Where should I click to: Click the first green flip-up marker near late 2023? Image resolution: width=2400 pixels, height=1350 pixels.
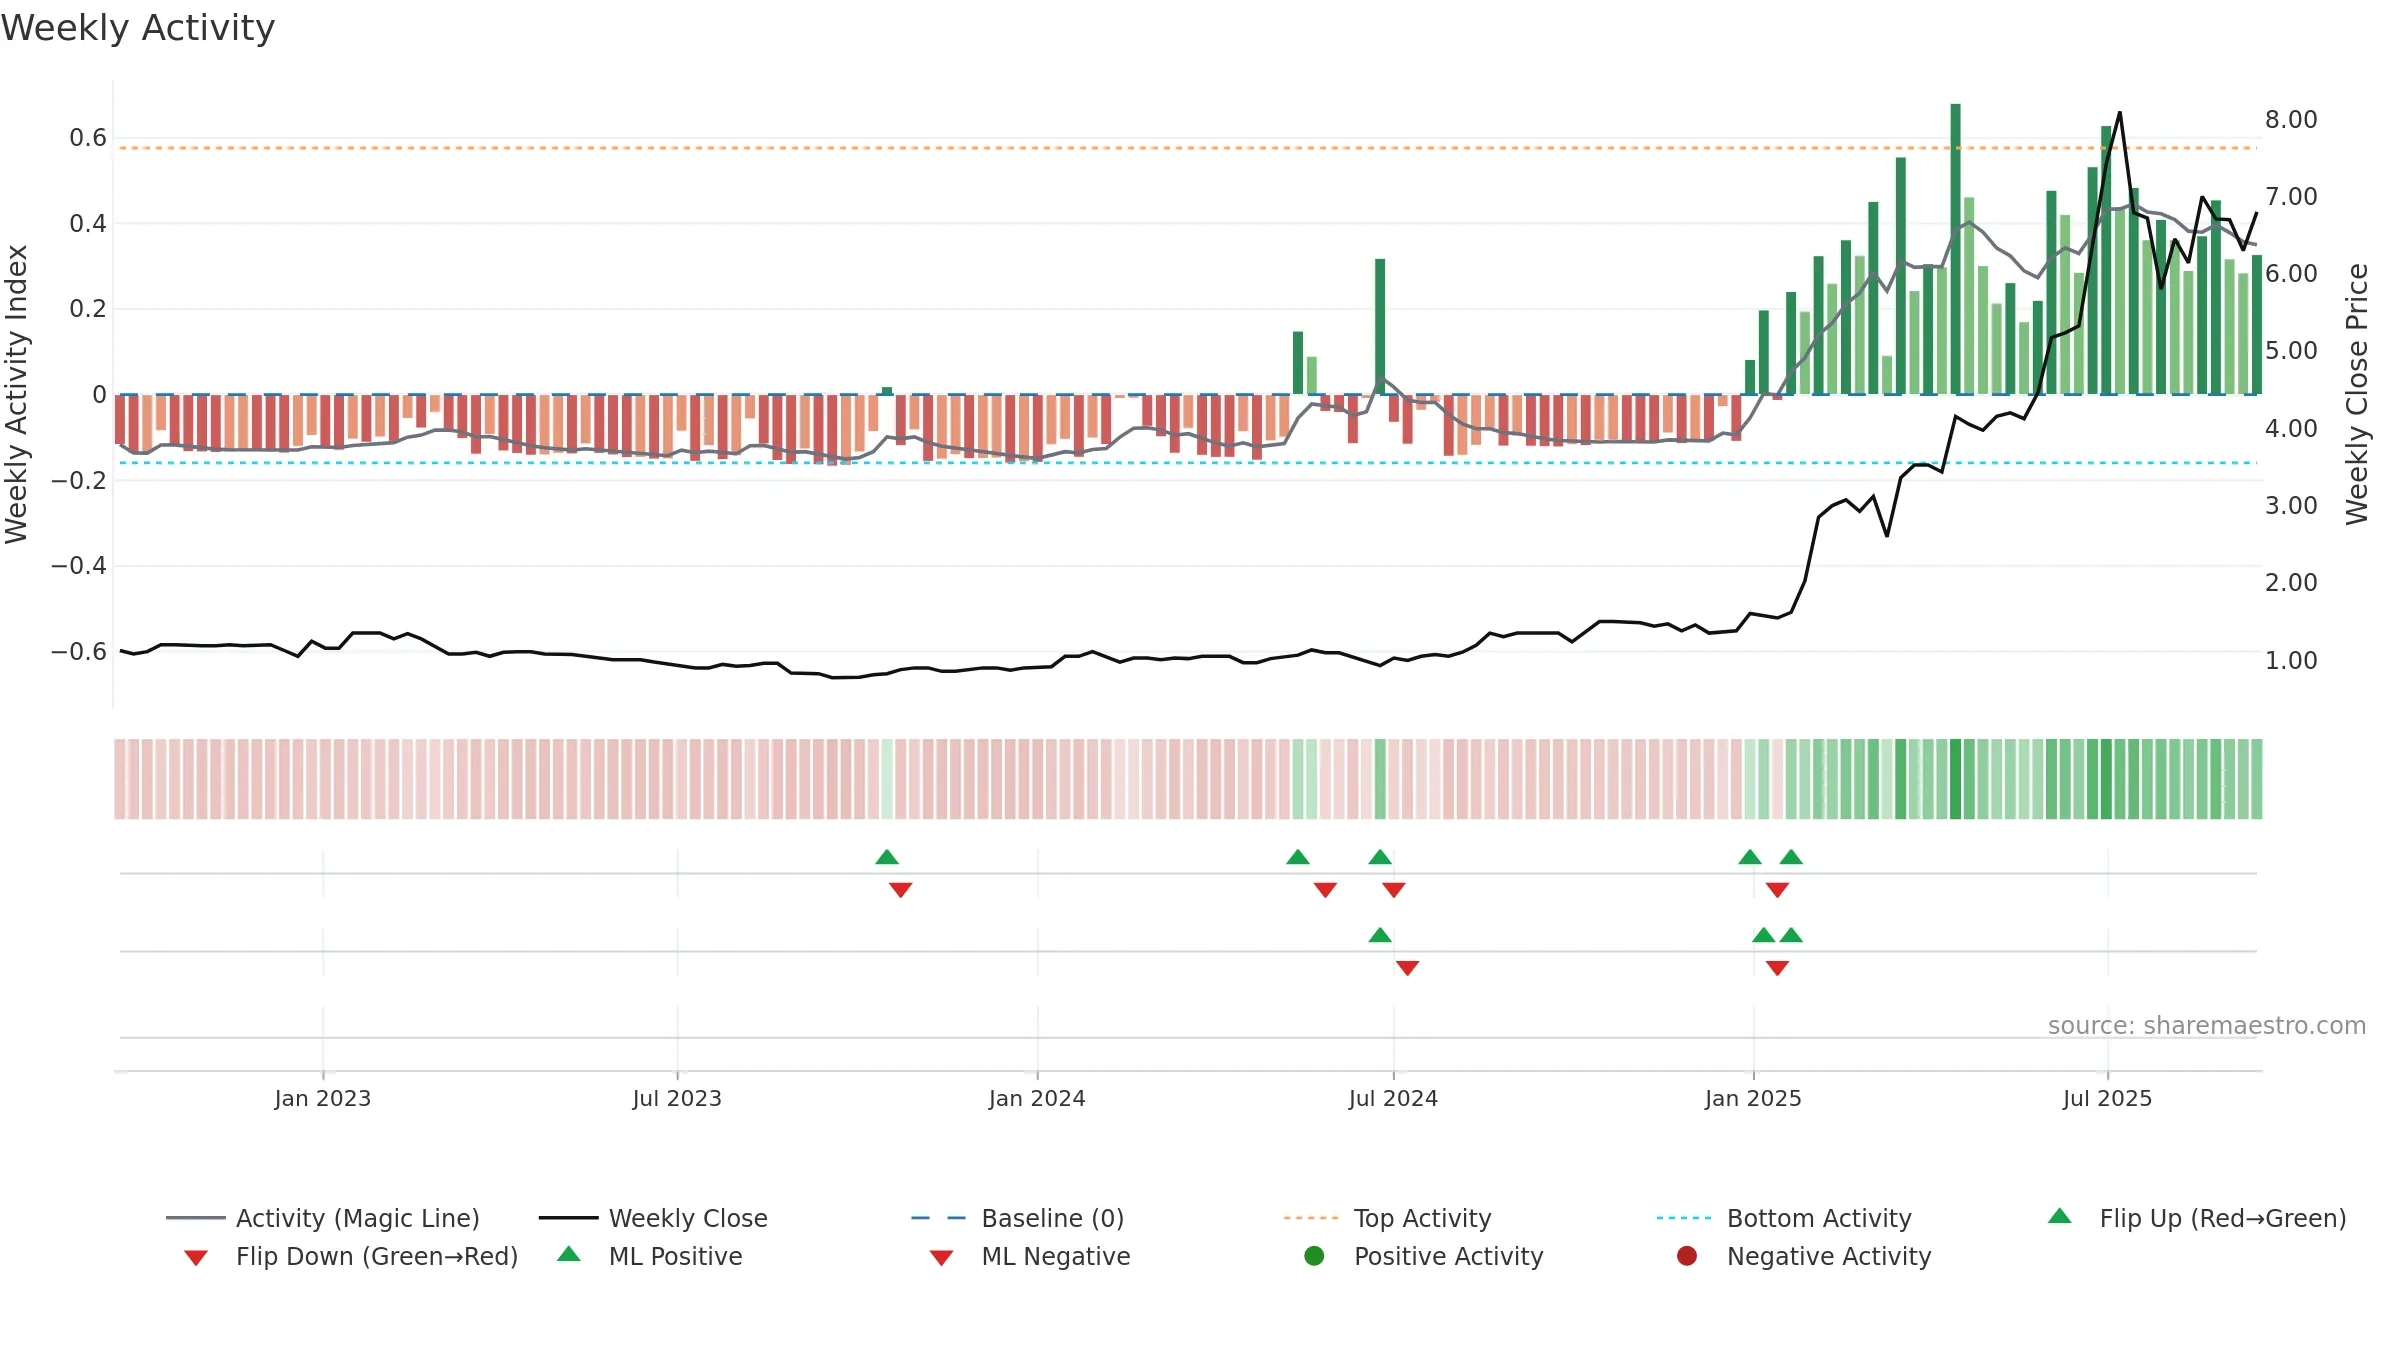887,857
